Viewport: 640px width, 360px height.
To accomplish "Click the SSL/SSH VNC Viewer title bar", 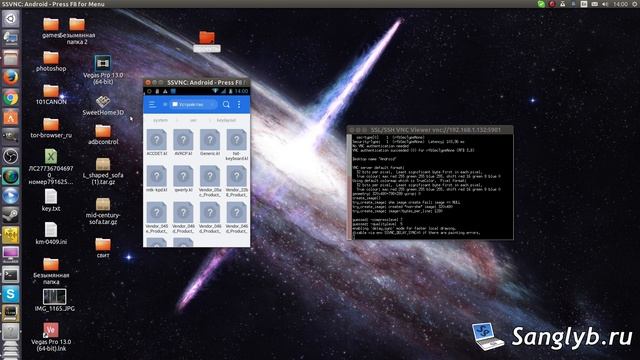I will click(x=430, y=130).
